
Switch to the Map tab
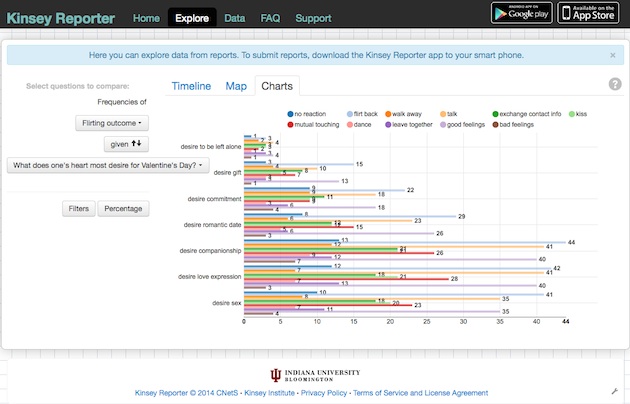[236, 86]
